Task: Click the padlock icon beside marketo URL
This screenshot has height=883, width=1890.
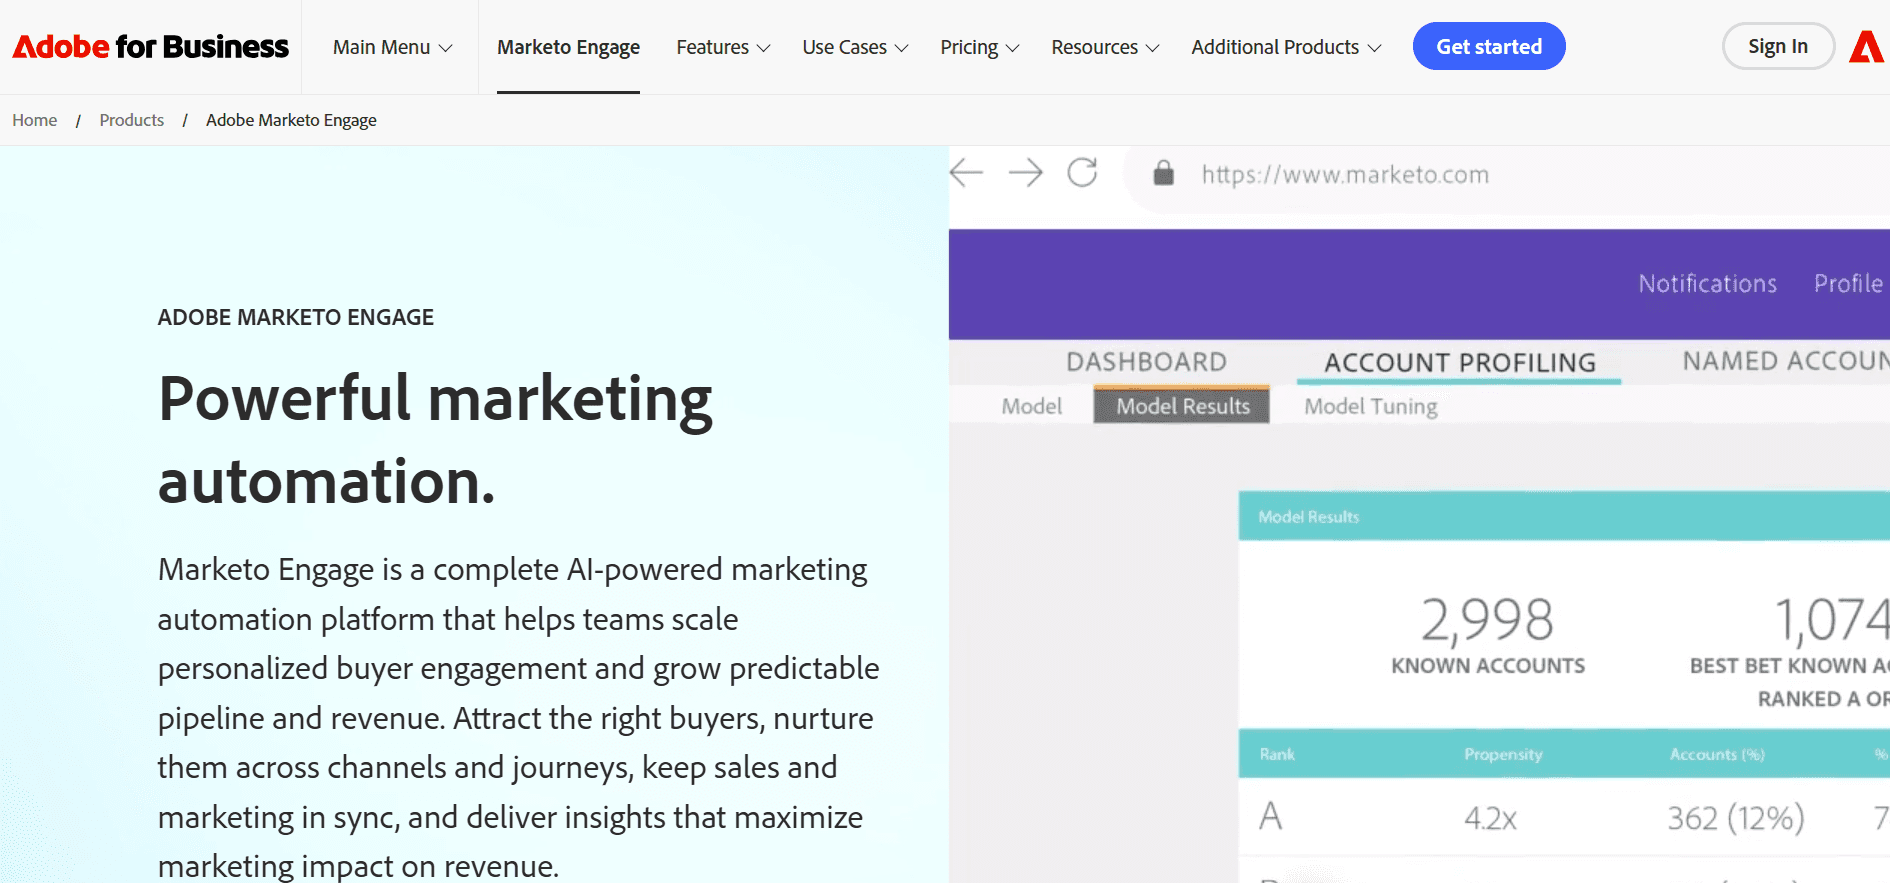Action: (x=1163, y=173)
